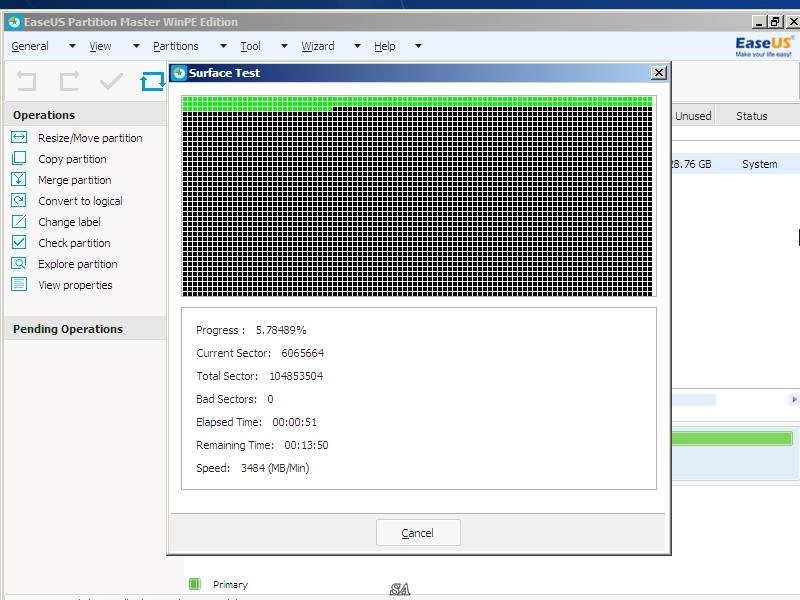Click the Convert to logical icon
This screenshot has width=800, height=600.
pyautogui.click(x=19, y=200)
